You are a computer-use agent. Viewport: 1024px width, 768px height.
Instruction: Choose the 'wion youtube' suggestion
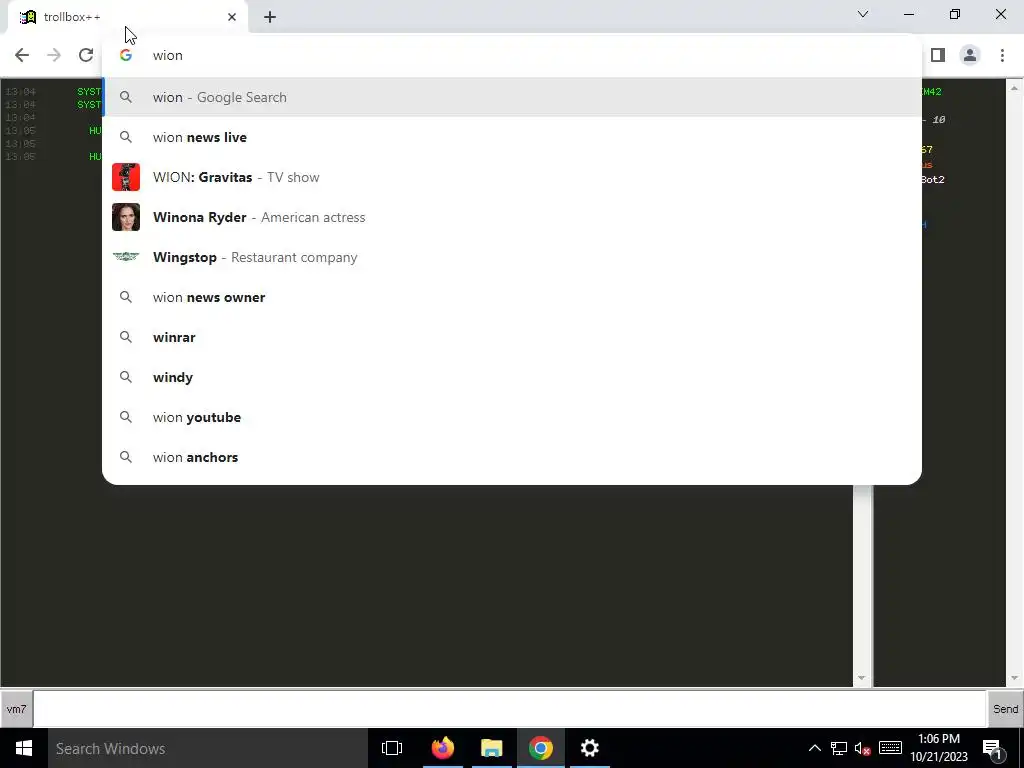coord(512,417)
